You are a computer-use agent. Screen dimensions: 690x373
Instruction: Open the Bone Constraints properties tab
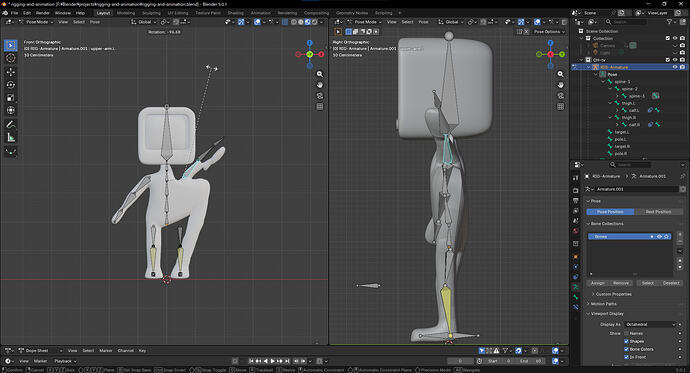click(576, 307)
